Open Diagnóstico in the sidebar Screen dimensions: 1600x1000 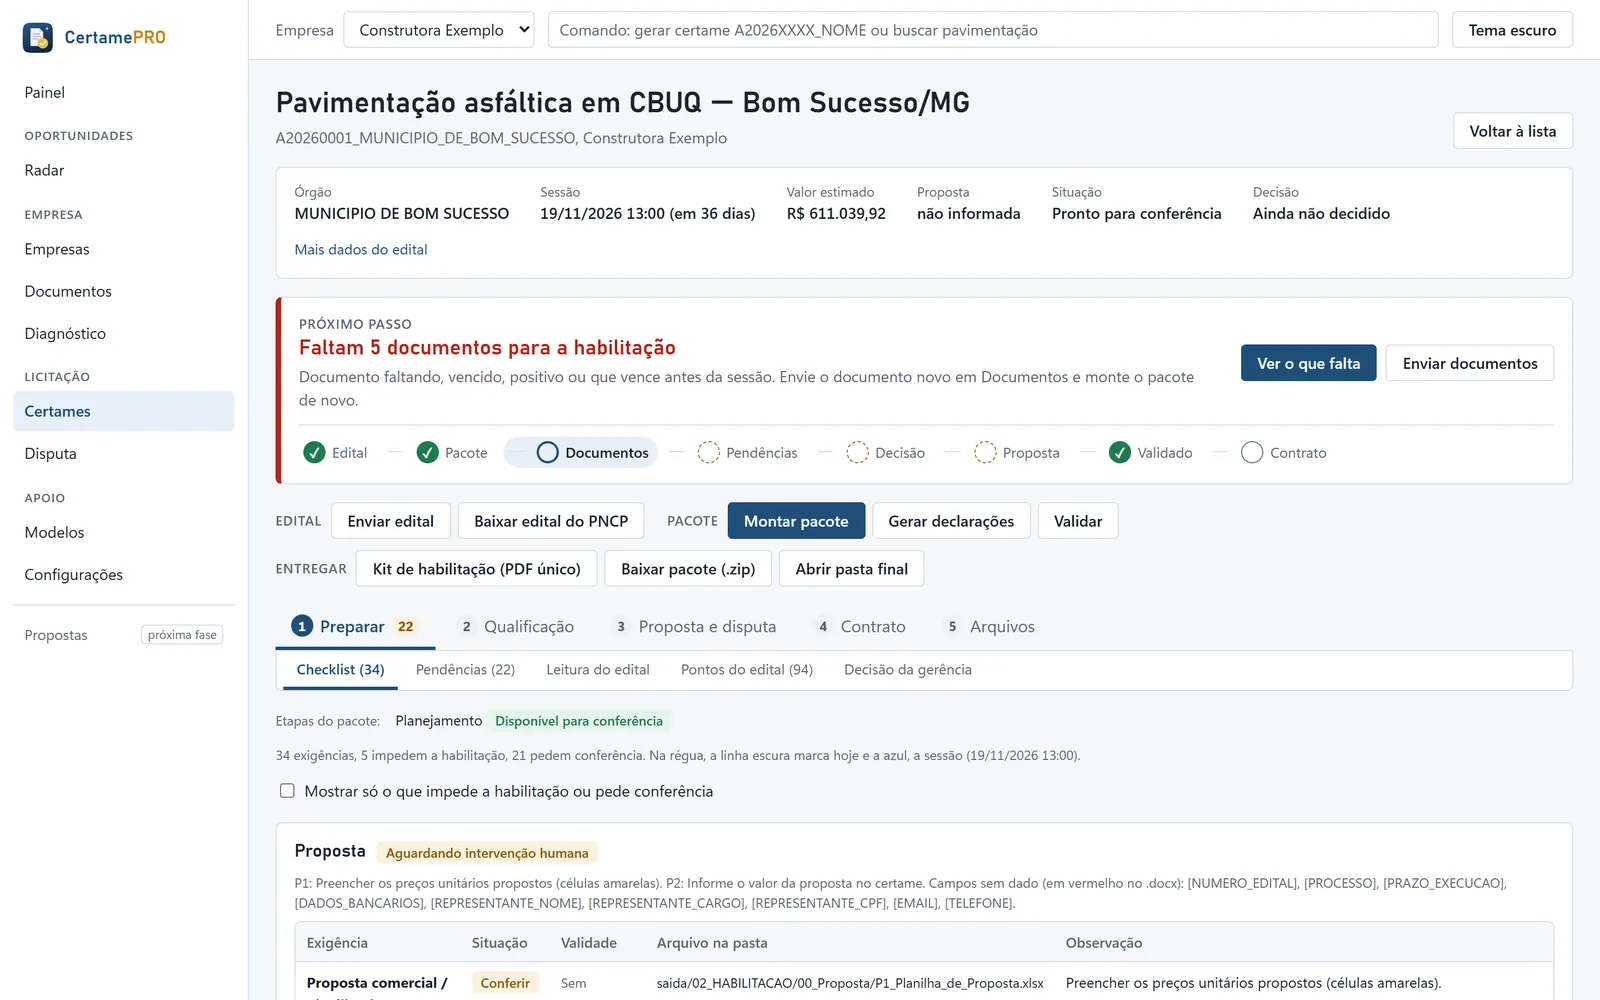[123, 334]
